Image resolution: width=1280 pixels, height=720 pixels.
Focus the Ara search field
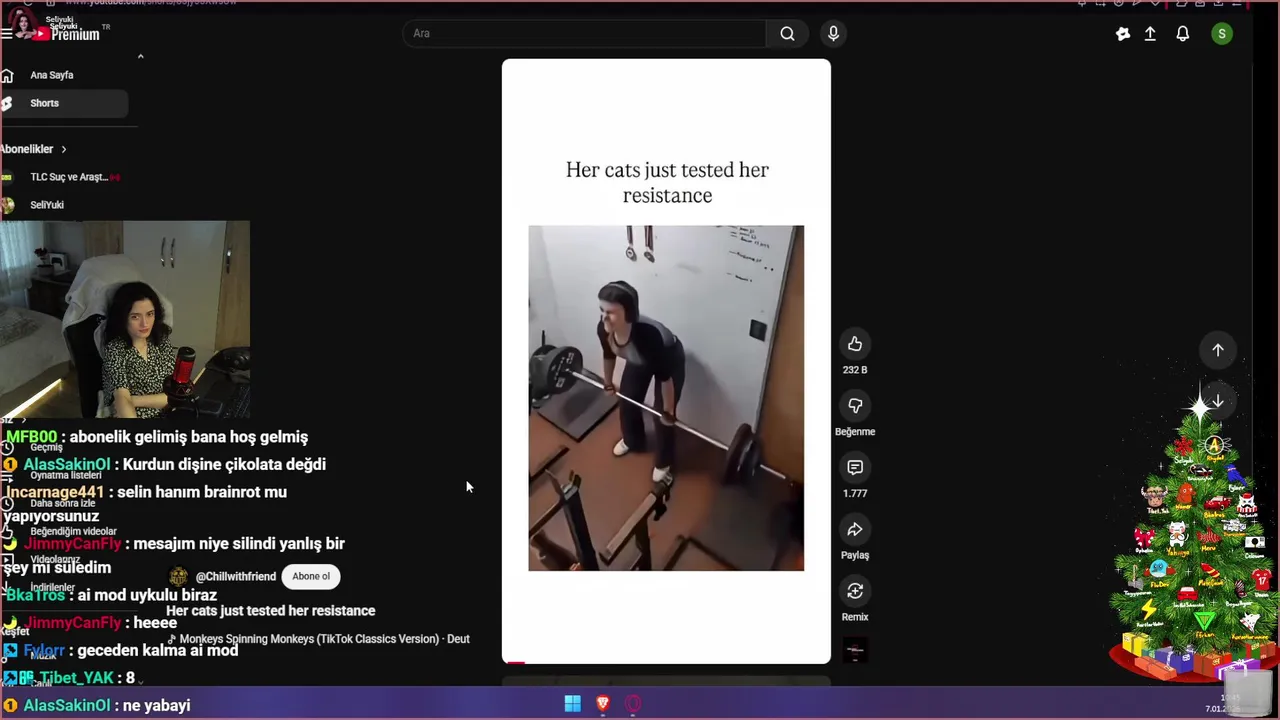585,34
